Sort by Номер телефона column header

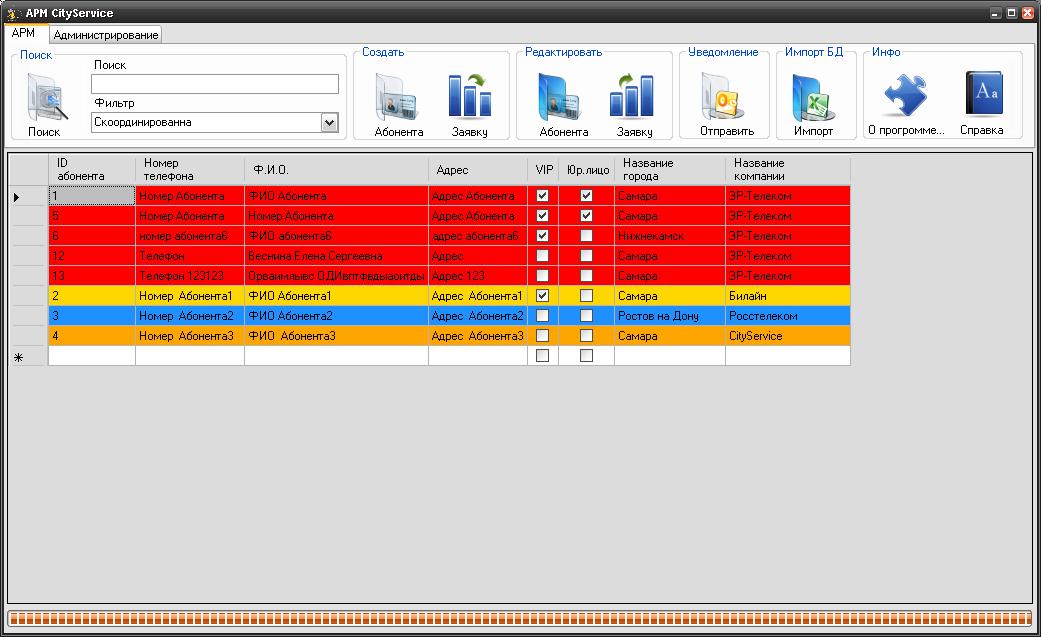(190, 170)
